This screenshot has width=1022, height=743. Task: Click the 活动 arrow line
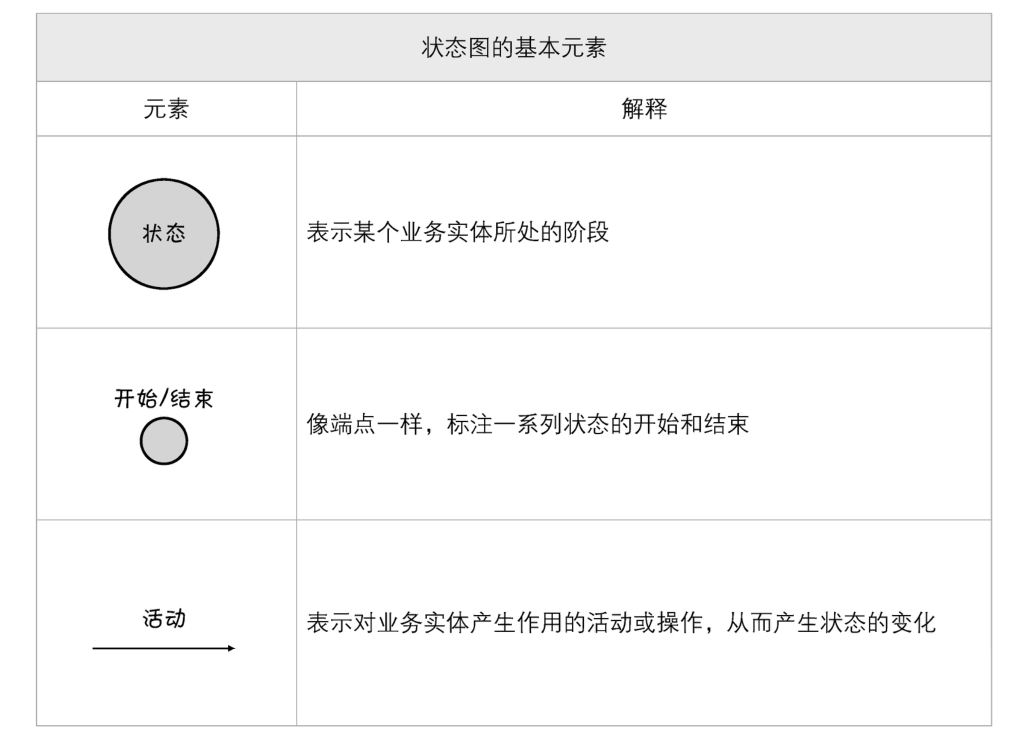pyautogui.click(x=164, y=648)
